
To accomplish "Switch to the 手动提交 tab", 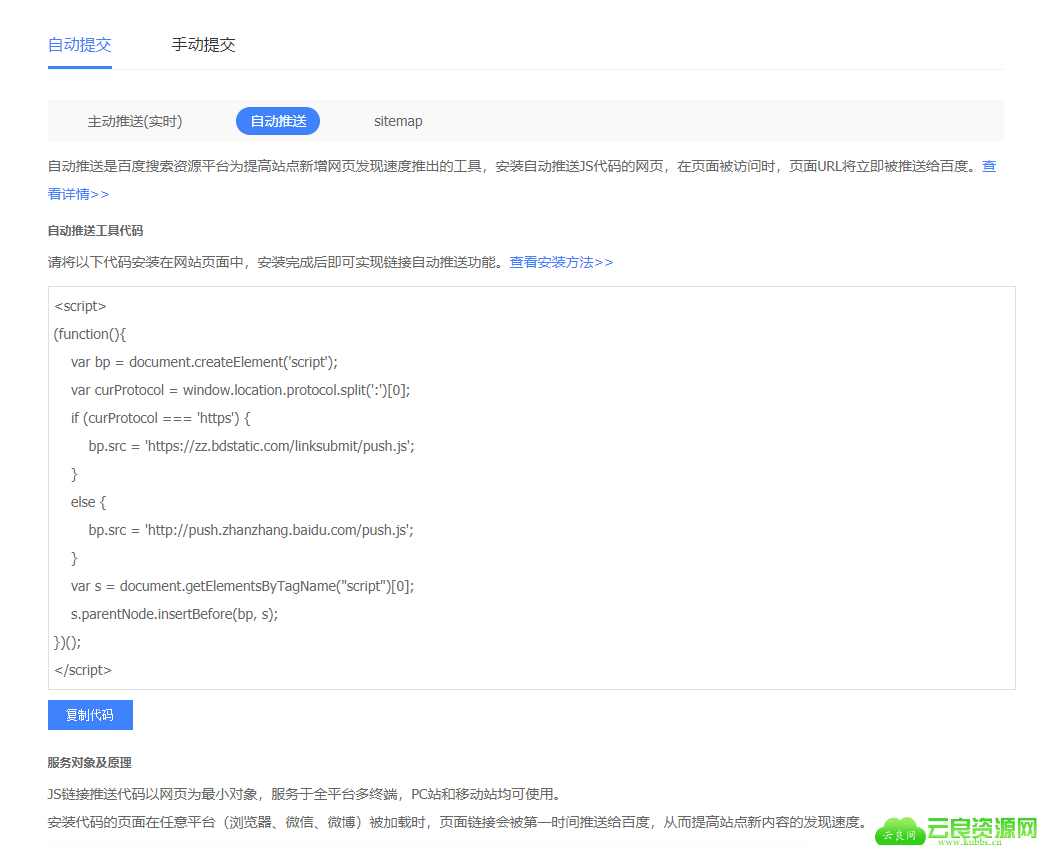I will point(203,45).
